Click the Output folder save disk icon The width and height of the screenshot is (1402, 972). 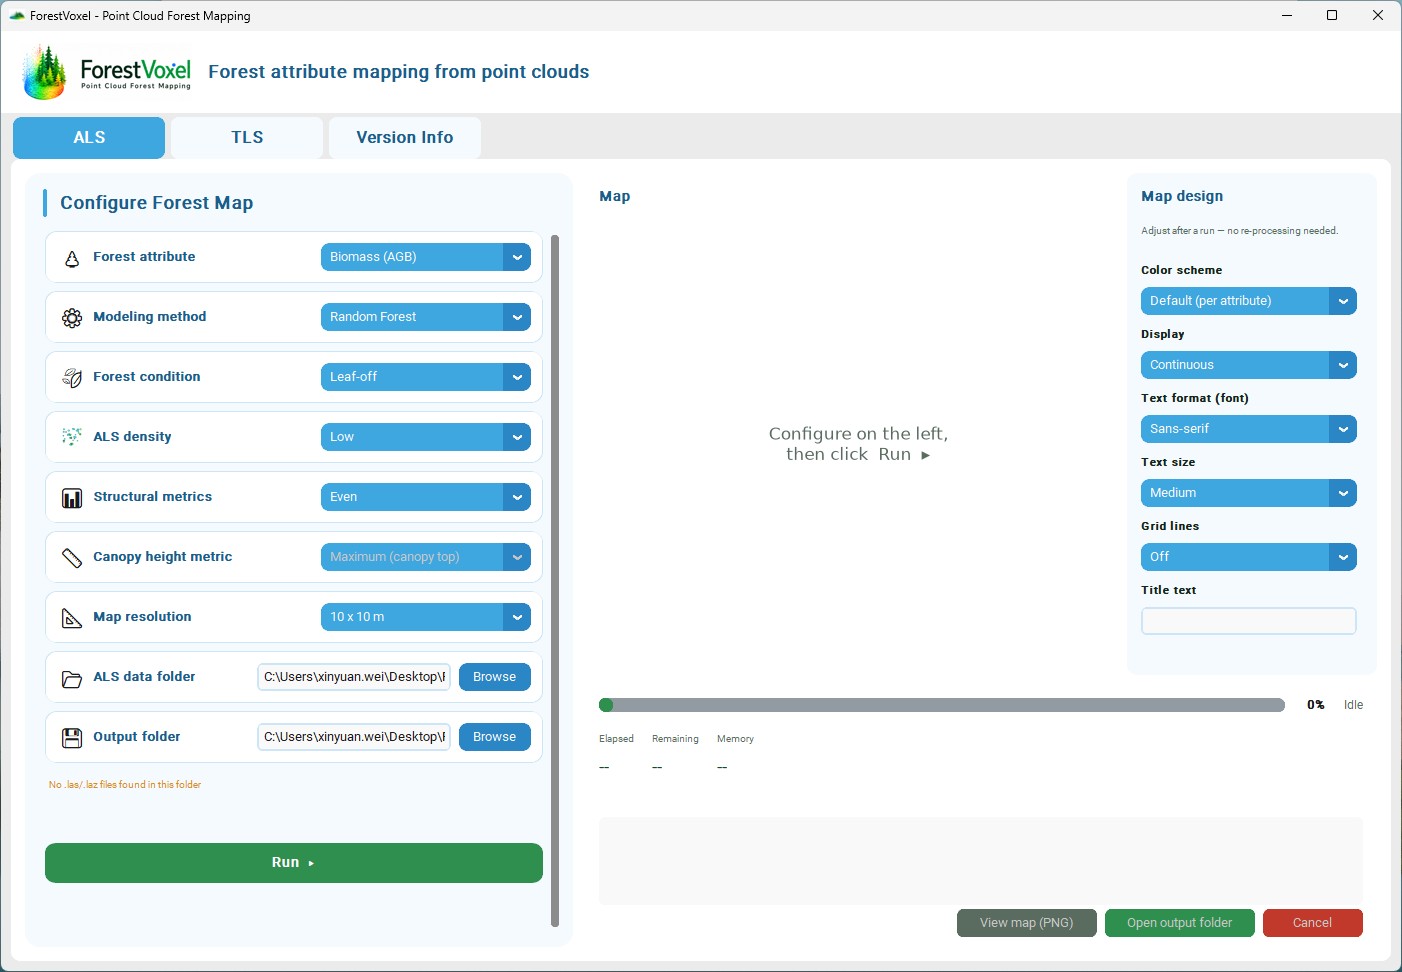(x=72, y=738)
